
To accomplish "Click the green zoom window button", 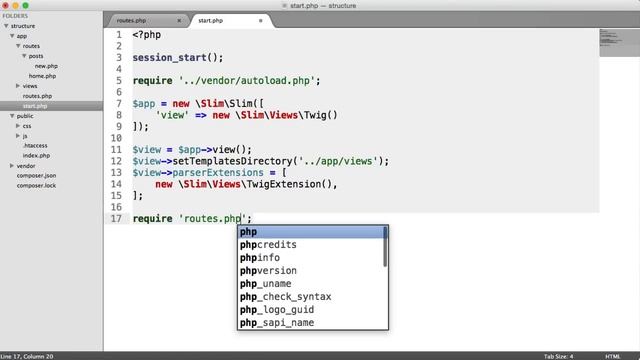I will [x=25, y=5].
